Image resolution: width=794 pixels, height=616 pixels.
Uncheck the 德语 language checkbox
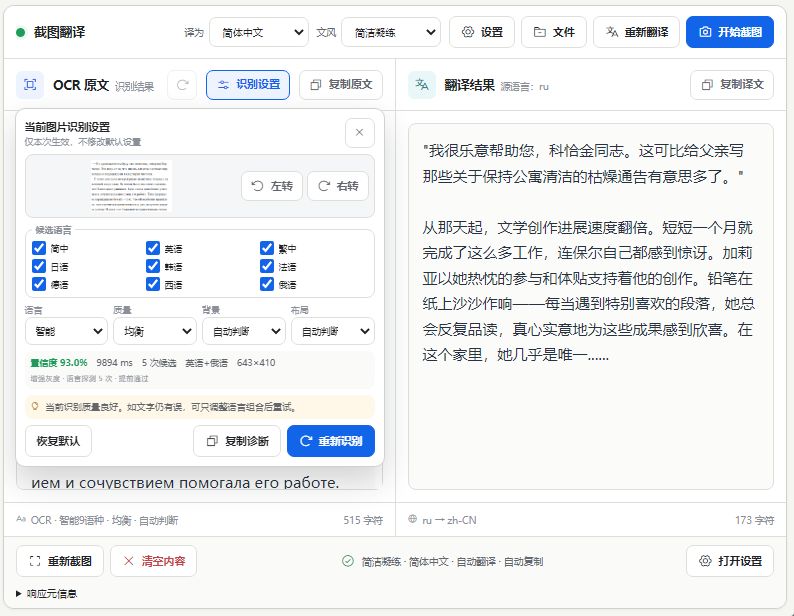[x=39, y=284]
